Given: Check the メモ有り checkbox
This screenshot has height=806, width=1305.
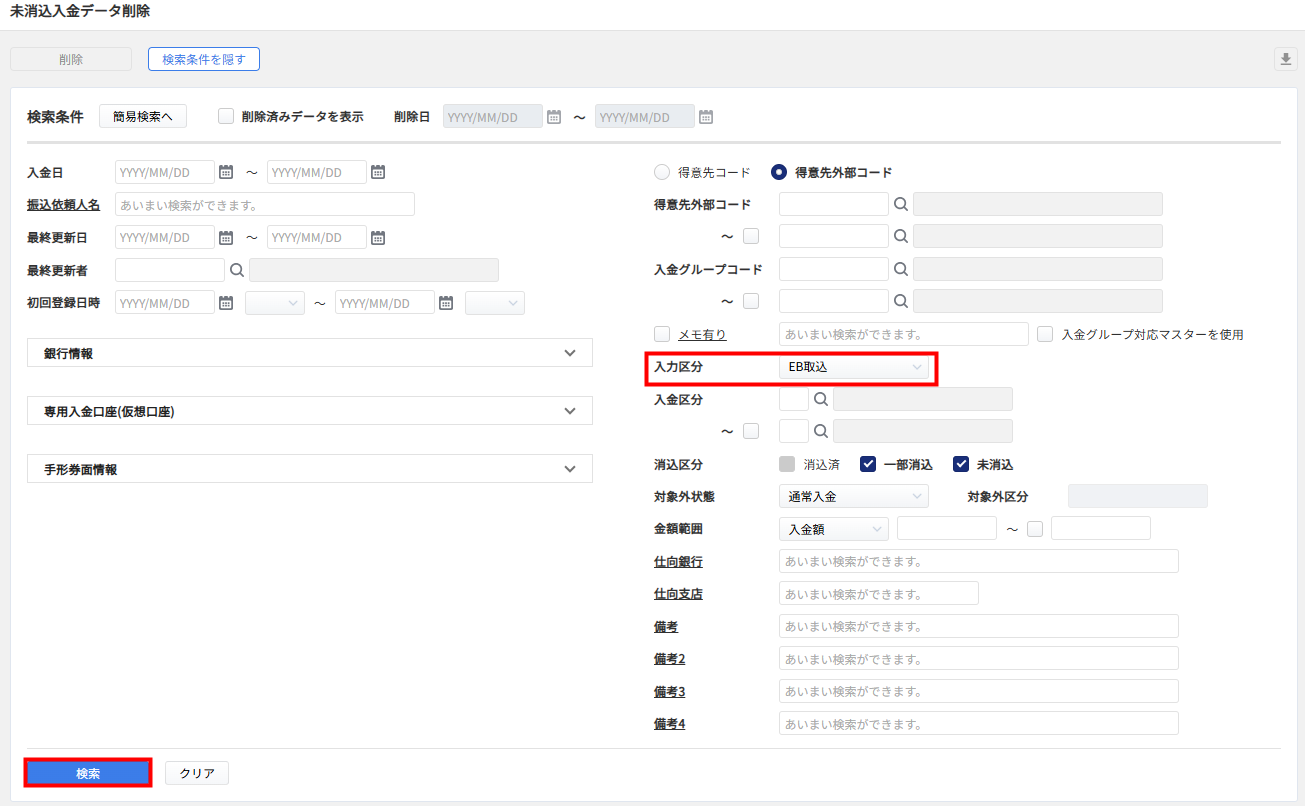Looking at the screenshot, I should pyautogui.click(x=662, y=334).
